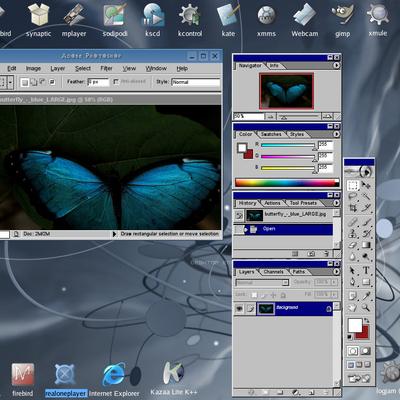Select the Rectangular Marquee tool in toolbox
Viewport: 400px width, 400px height.
(353, 185)
